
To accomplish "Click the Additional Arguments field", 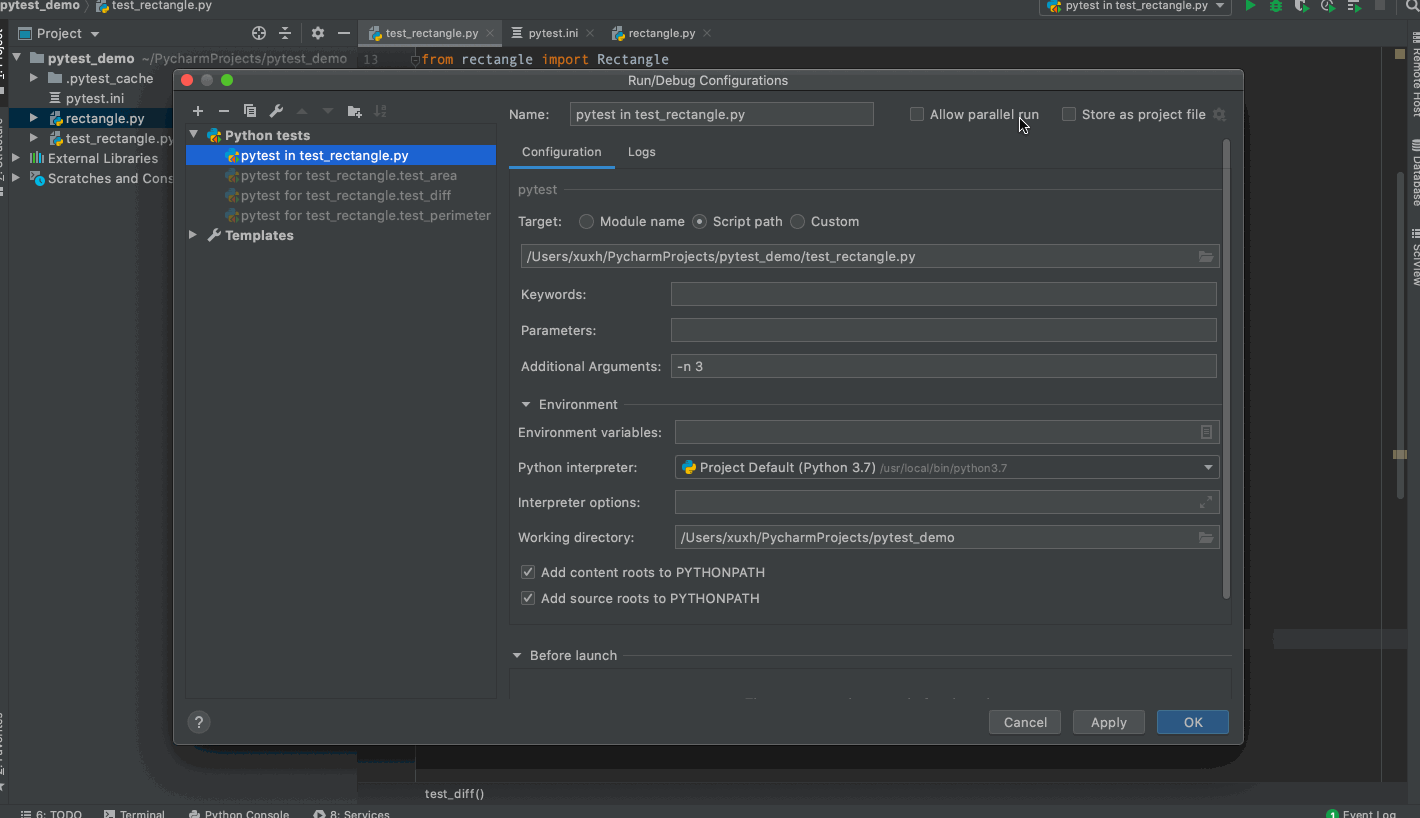I will [x=944, y=366].
